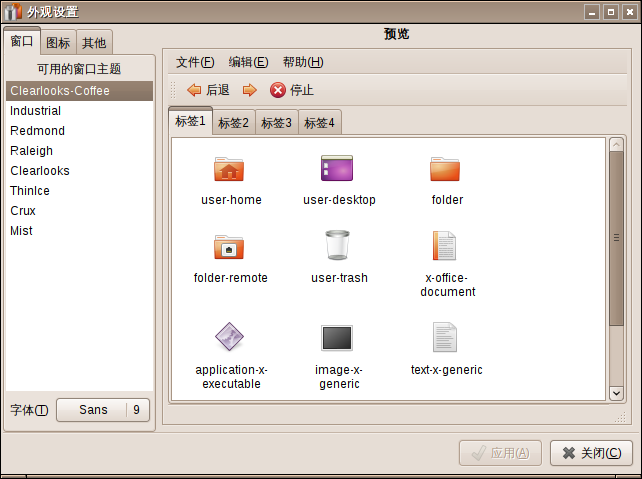
Task: Pick the ThinIce theme
Action: tap(79, 191)
